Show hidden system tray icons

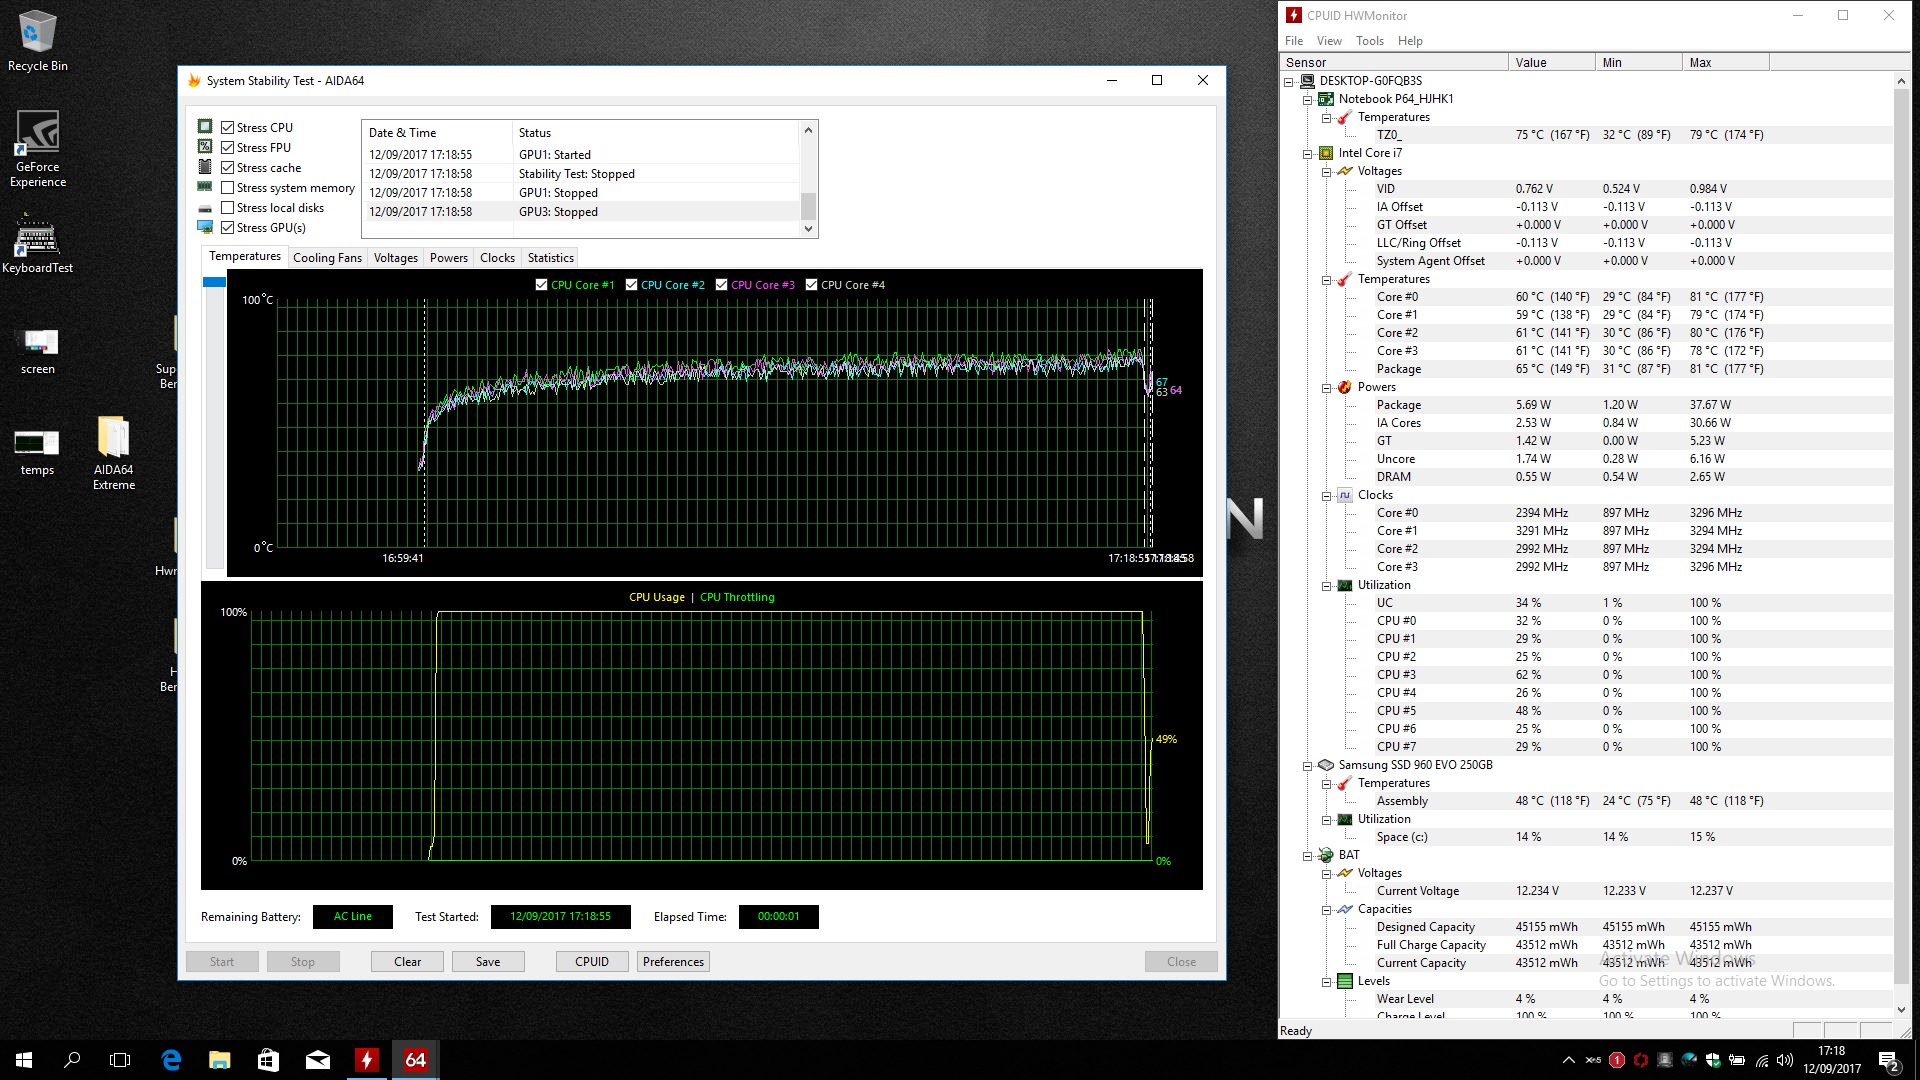1568,1060
